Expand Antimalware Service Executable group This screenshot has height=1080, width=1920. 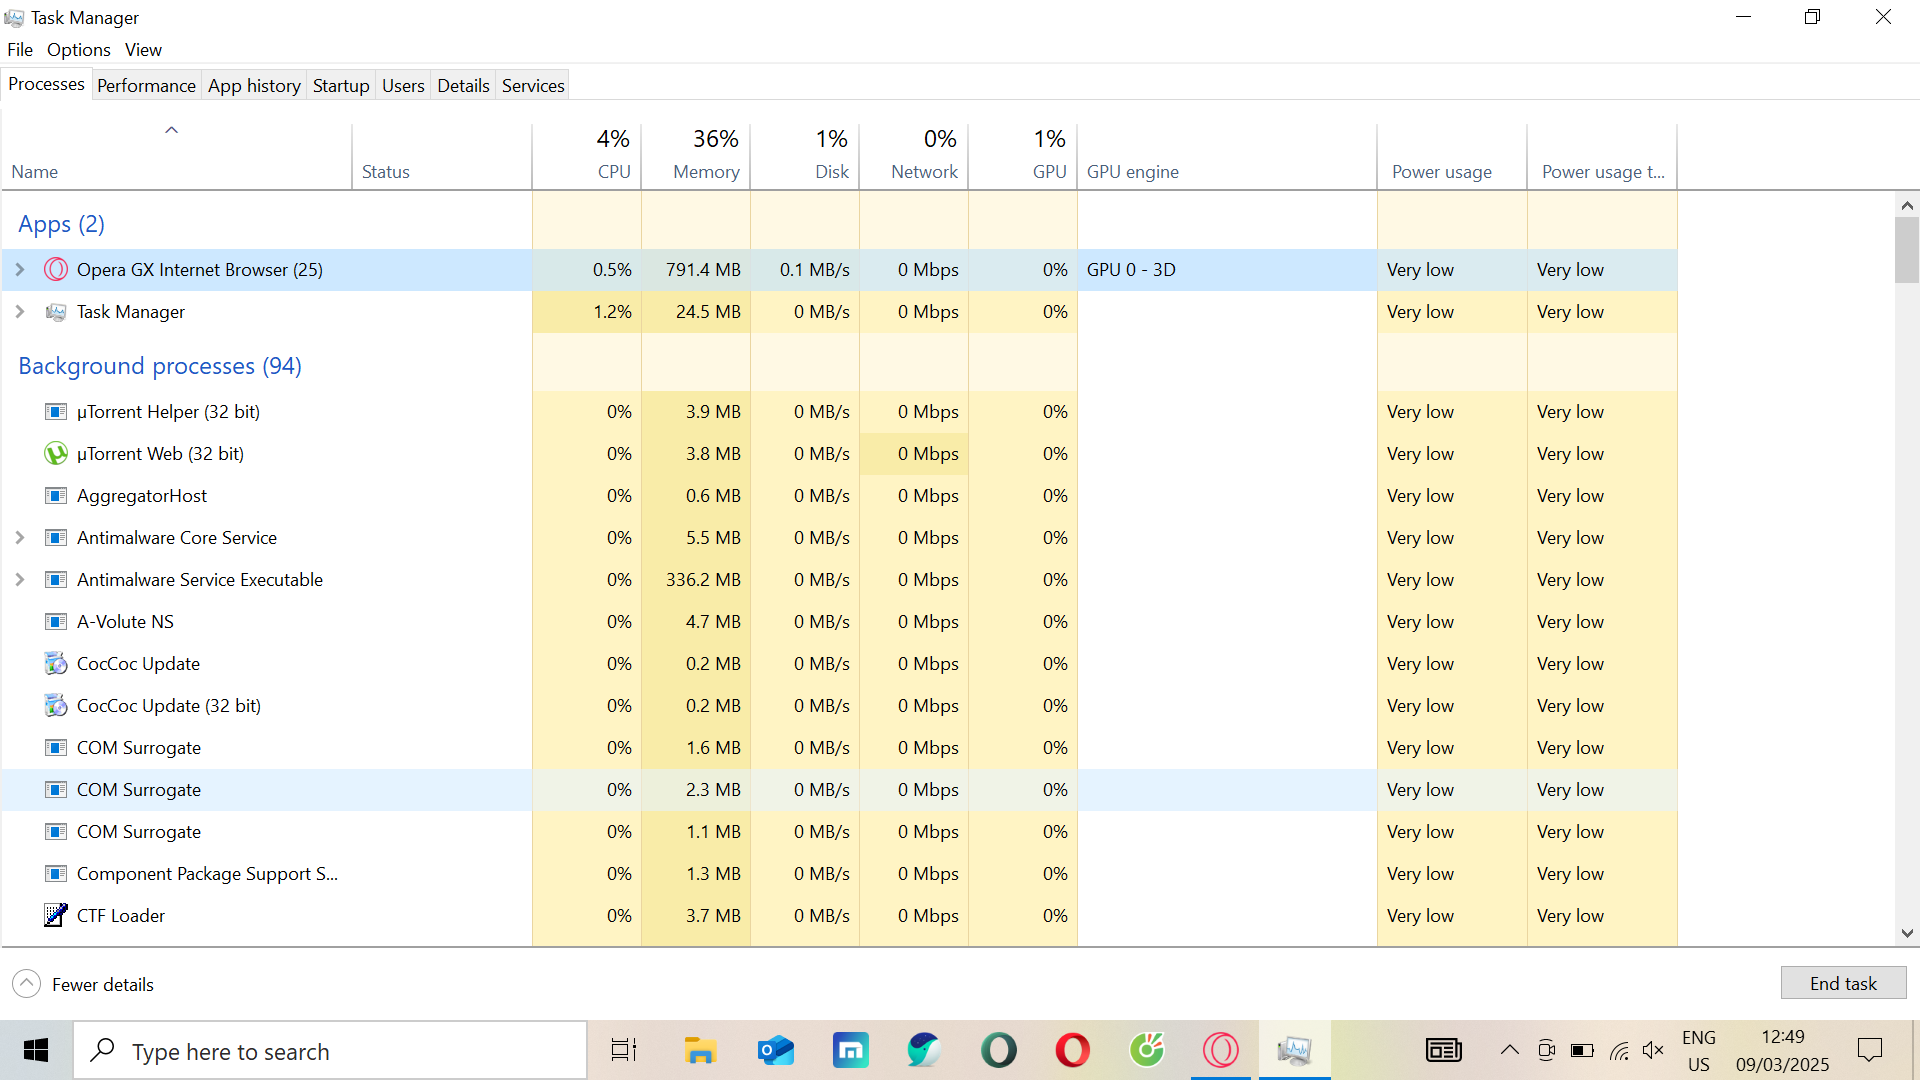(x=20, y=580)
